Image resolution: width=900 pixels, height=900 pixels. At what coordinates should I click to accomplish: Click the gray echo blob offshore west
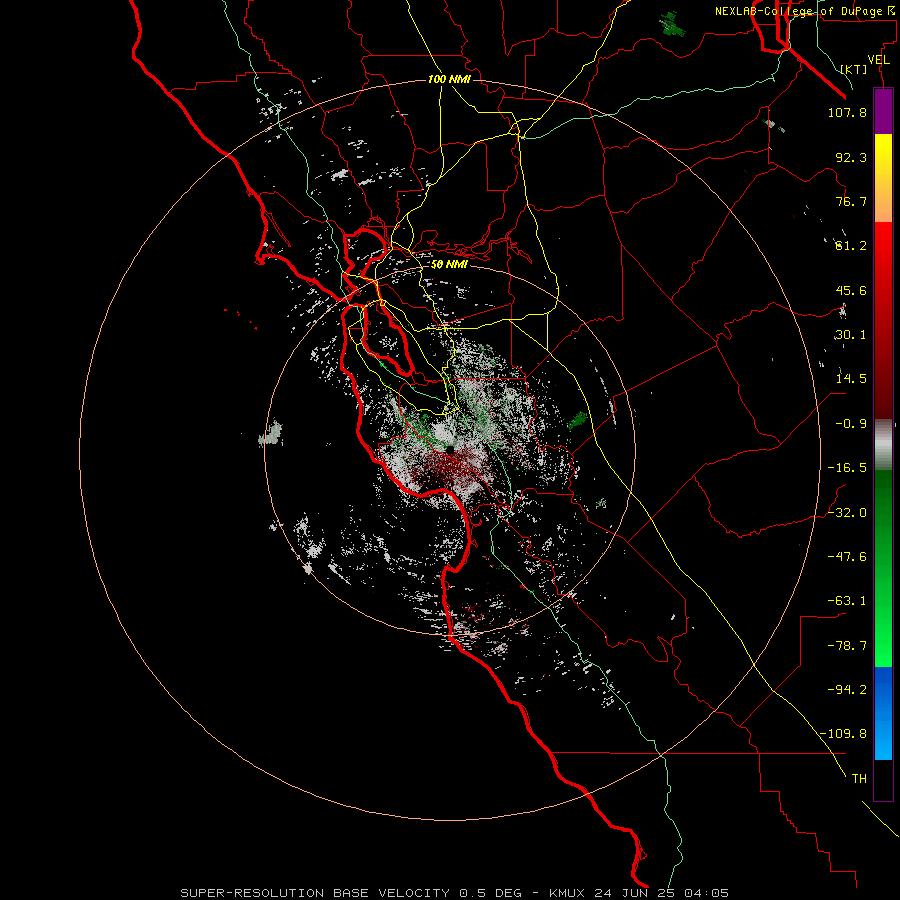[x=271, y=435]
